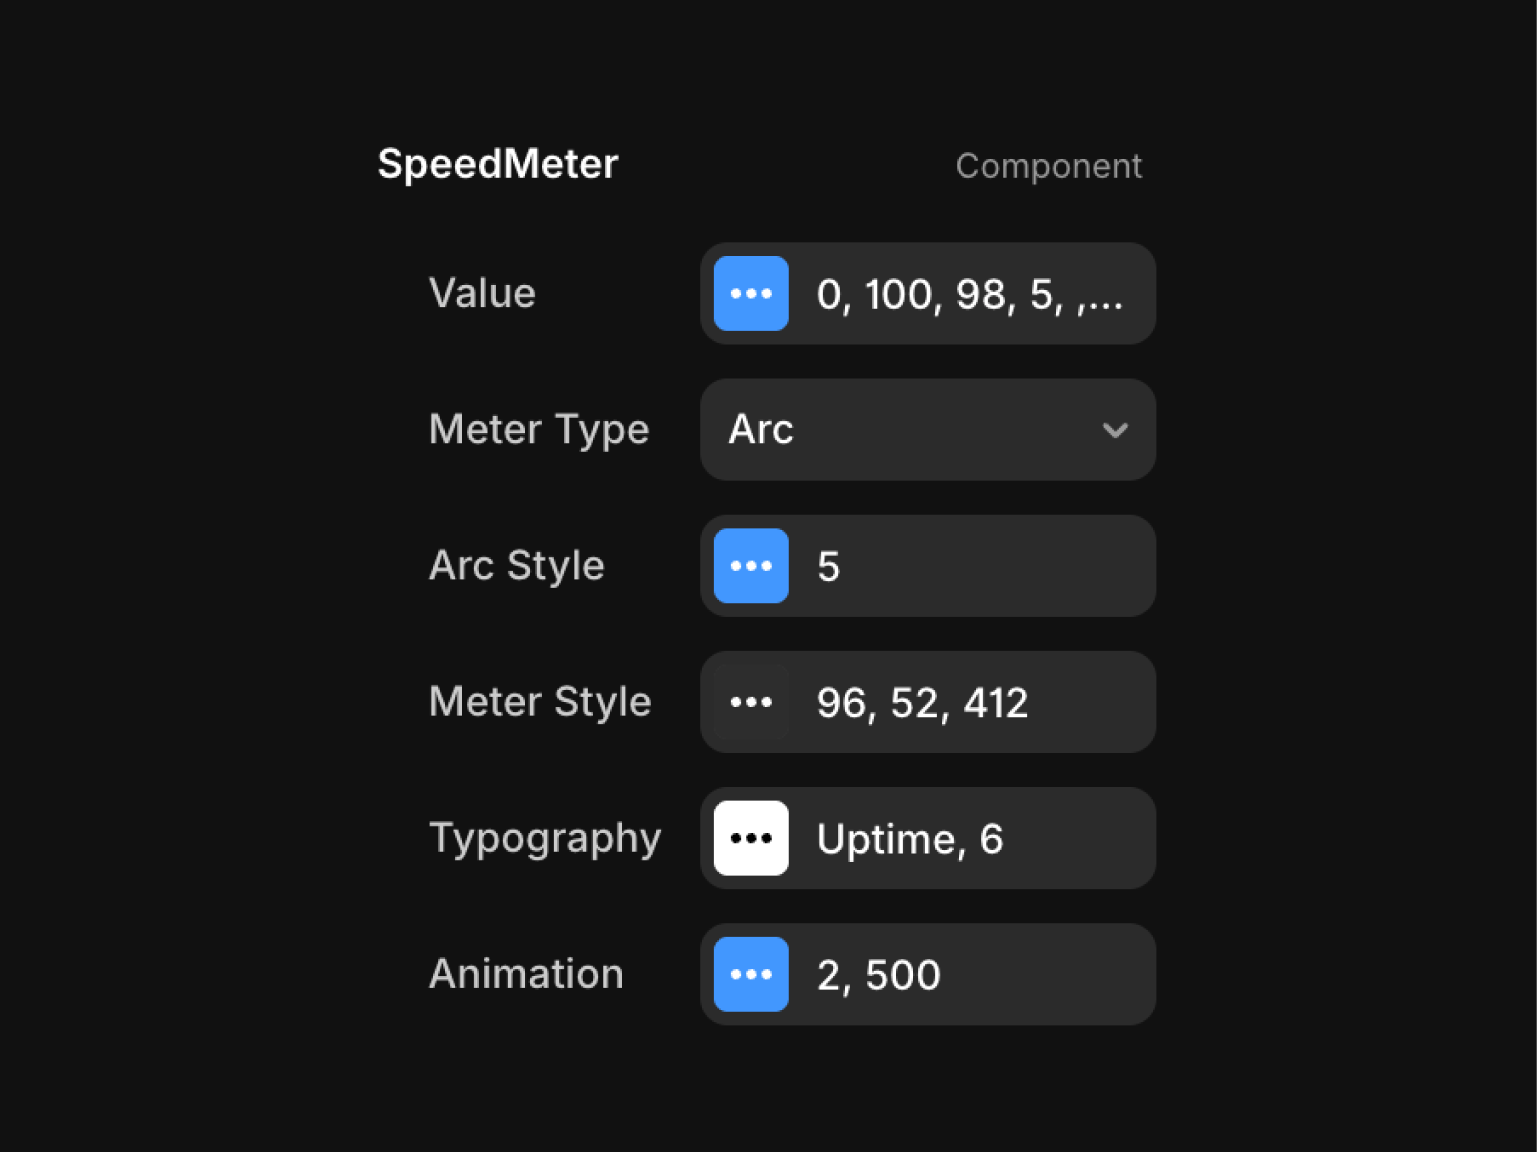Click the Value field showing 0, 100, 98
The width and height of the screenshot is (1537, 1152).
tap(969, 295)
